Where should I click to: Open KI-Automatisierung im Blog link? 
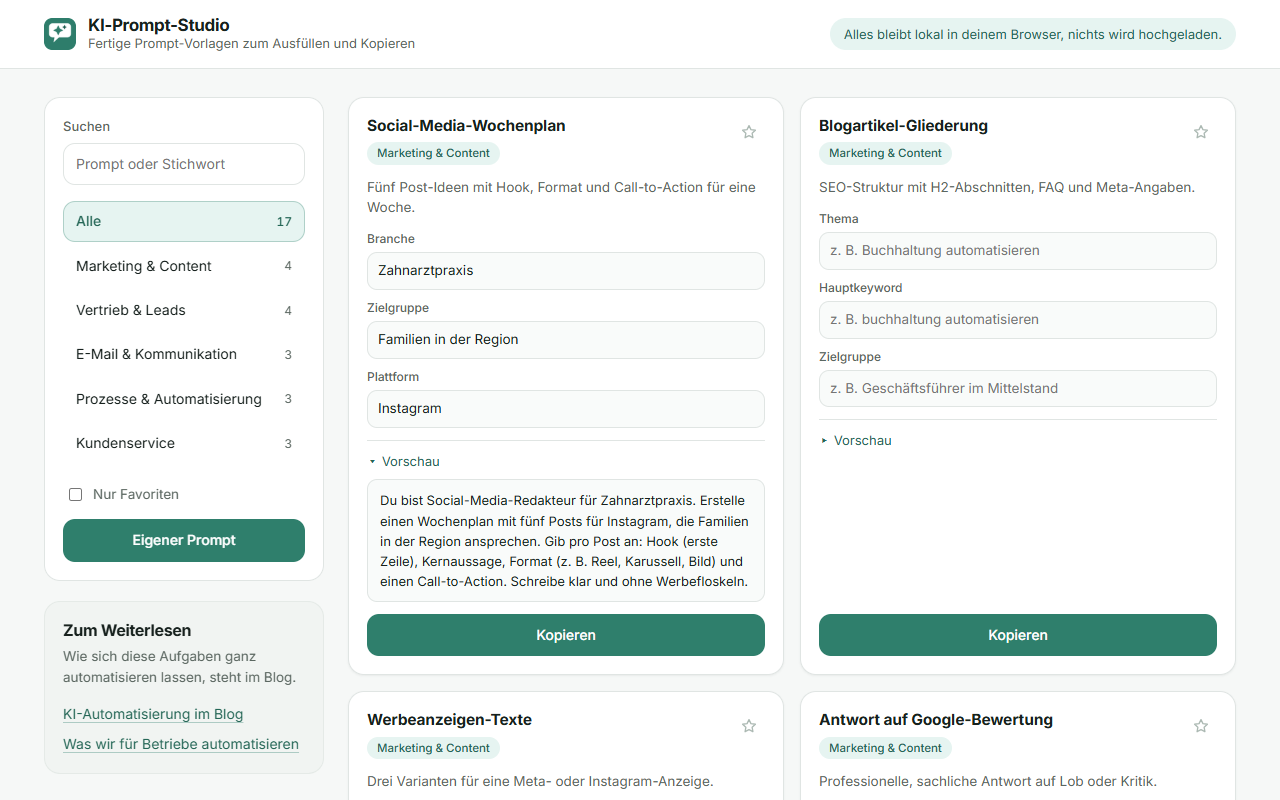pos(153,714)
